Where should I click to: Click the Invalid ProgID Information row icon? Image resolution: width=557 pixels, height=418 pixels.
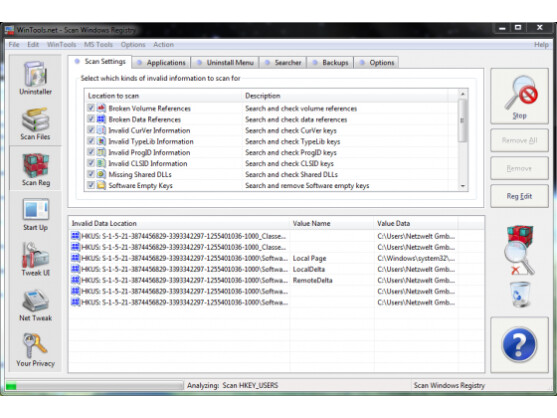(x=101, y=152)
